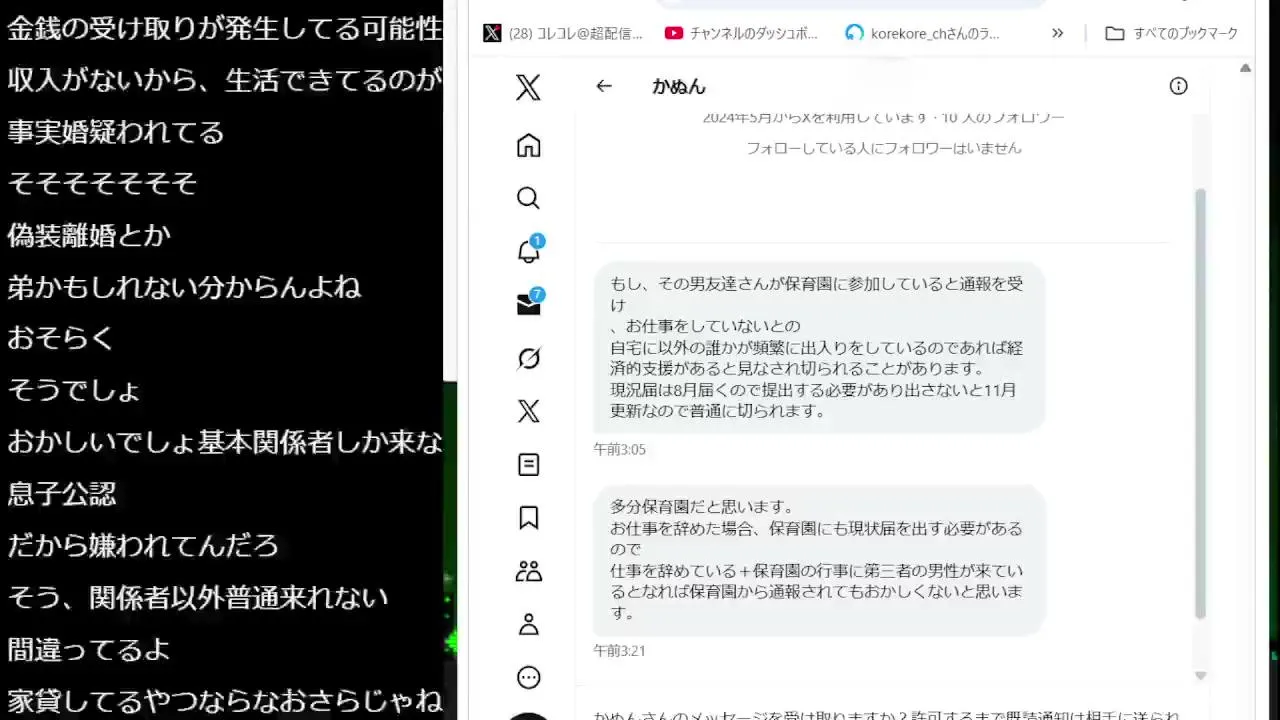Click the conversation scrollbar down arrow
The image size is (1280, 720).
(1201, 676)
